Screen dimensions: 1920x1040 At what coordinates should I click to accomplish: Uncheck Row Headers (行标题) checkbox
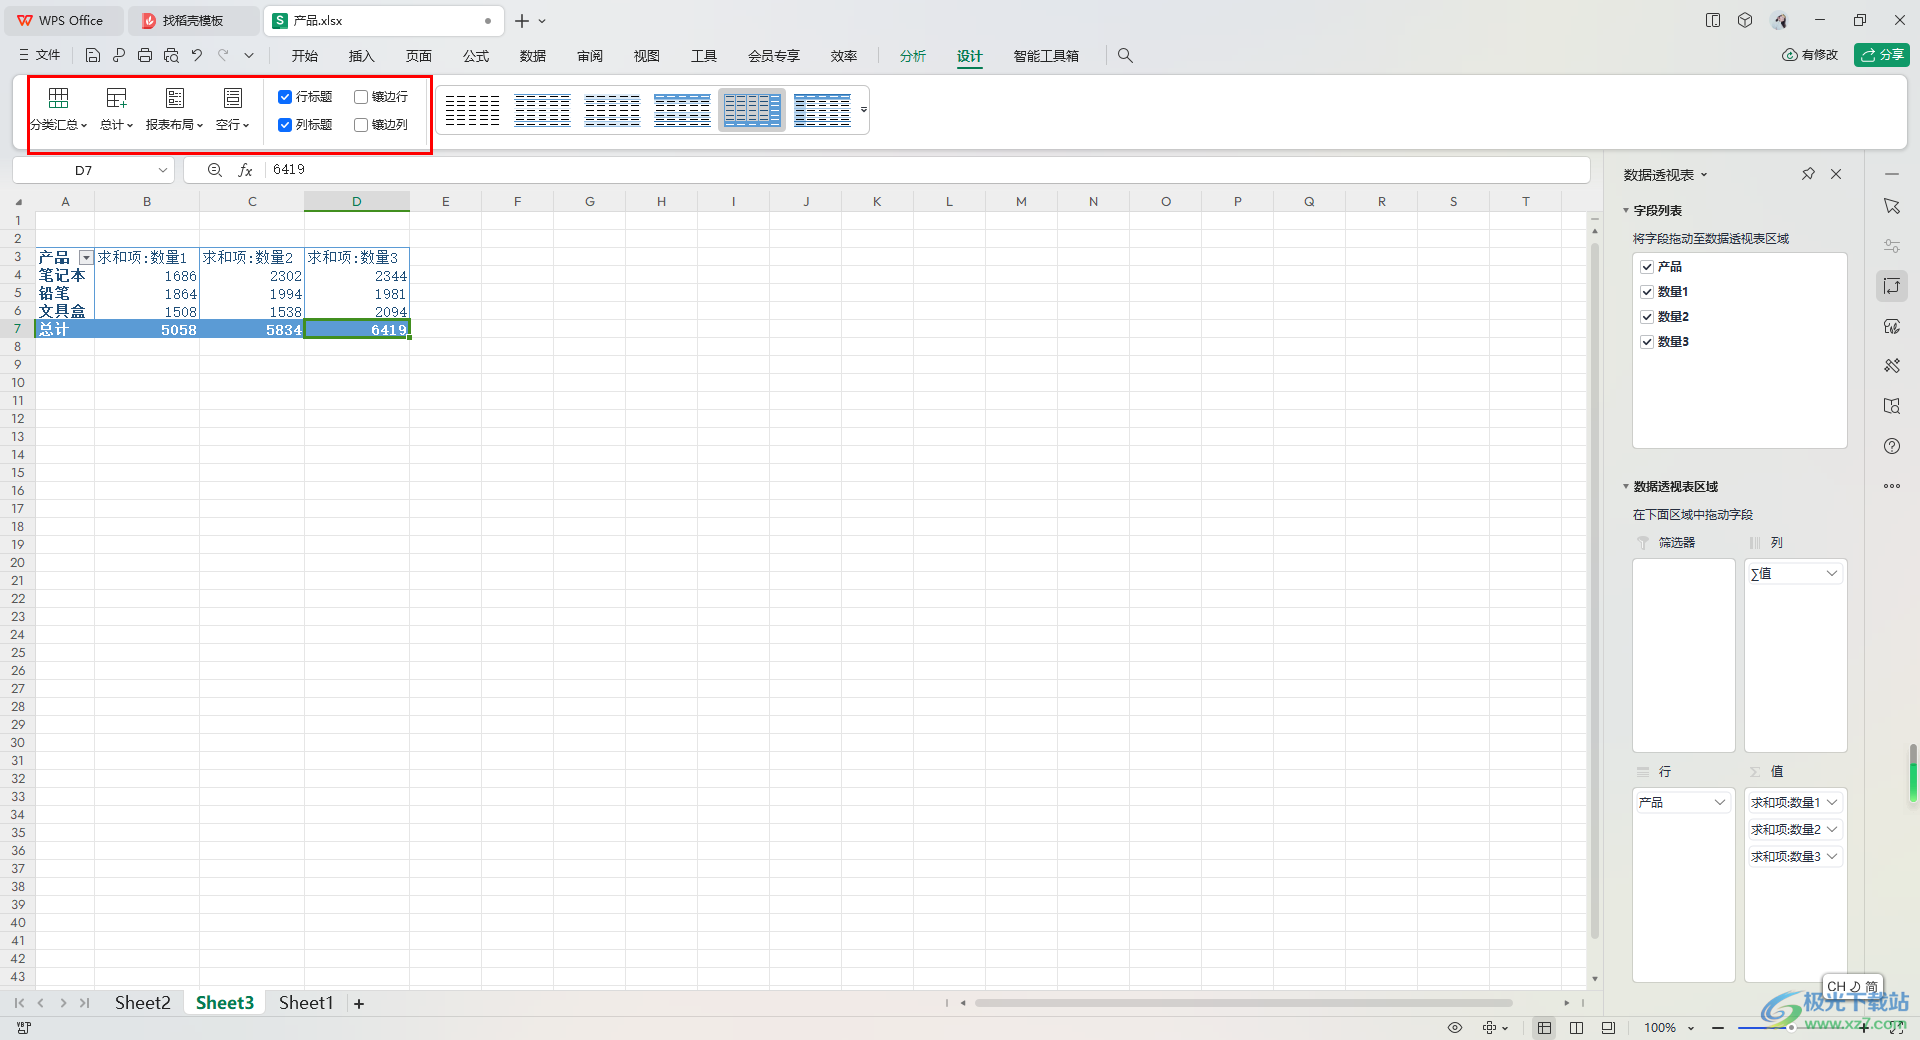pyautogui.click(x=285, y=97)
